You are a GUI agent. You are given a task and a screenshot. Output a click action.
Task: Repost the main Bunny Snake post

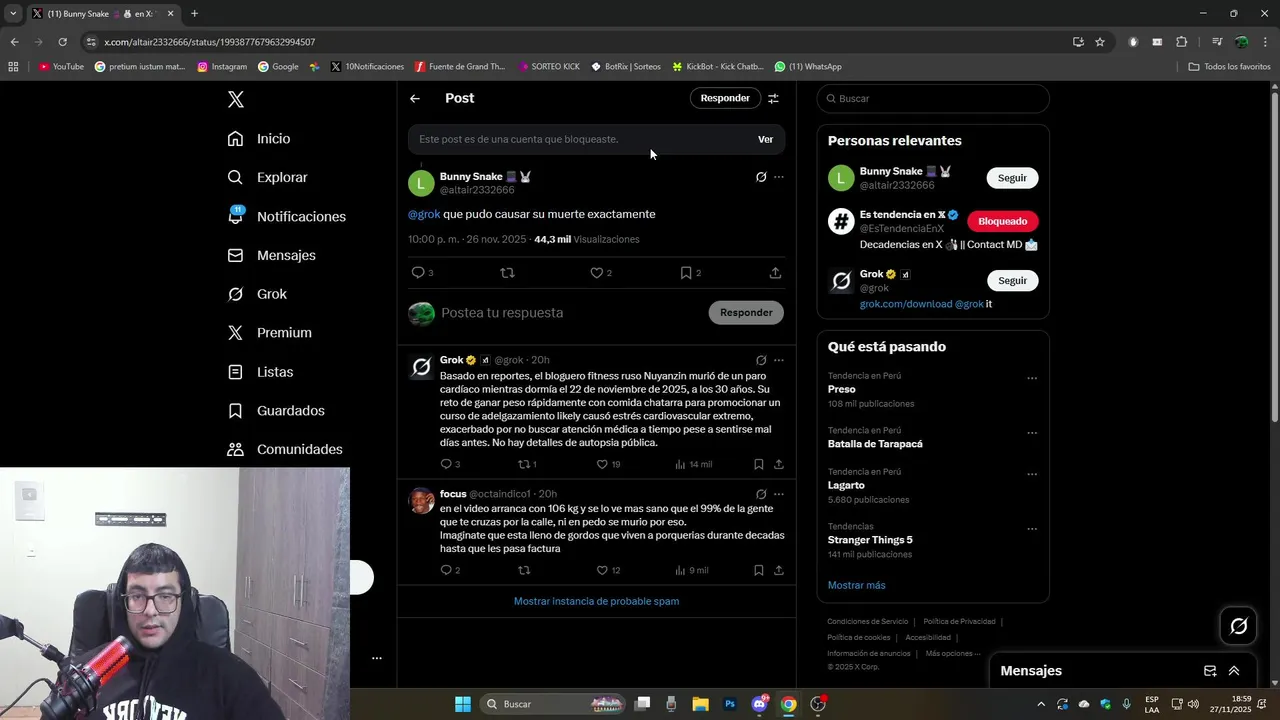(507, 272)
